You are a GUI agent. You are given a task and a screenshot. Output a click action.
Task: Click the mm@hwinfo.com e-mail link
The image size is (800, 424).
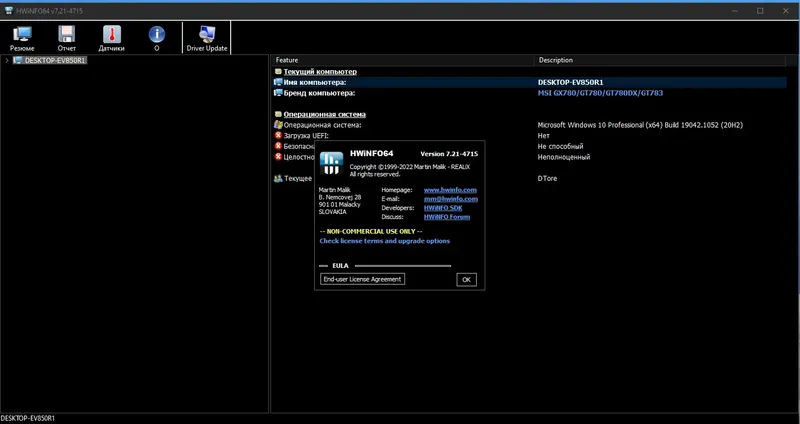pyautogui.click(x=451, y=199)
